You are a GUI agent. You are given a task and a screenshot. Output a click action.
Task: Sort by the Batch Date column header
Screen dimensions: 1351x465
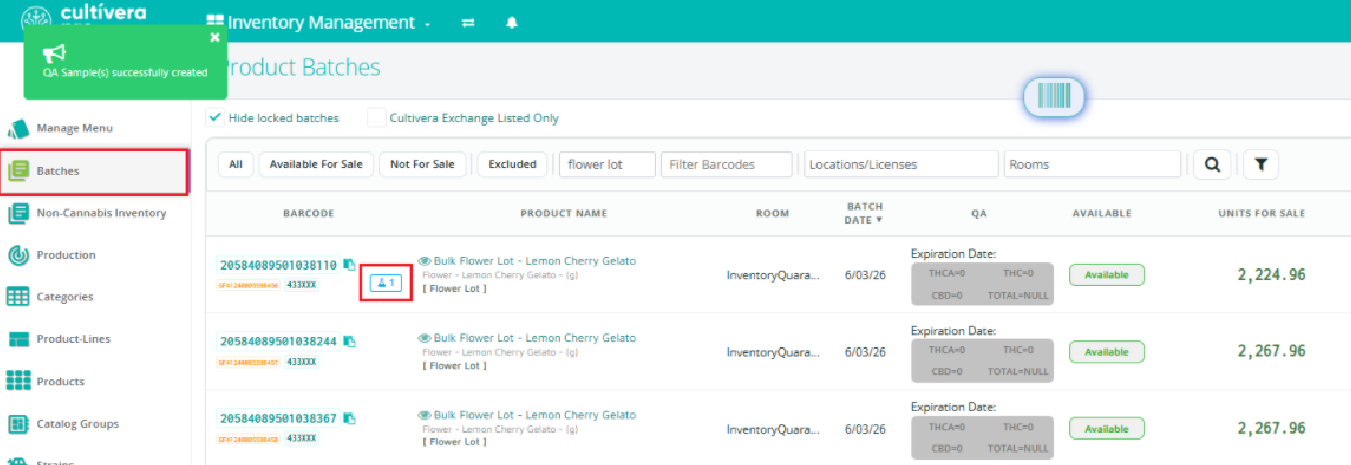865,213
